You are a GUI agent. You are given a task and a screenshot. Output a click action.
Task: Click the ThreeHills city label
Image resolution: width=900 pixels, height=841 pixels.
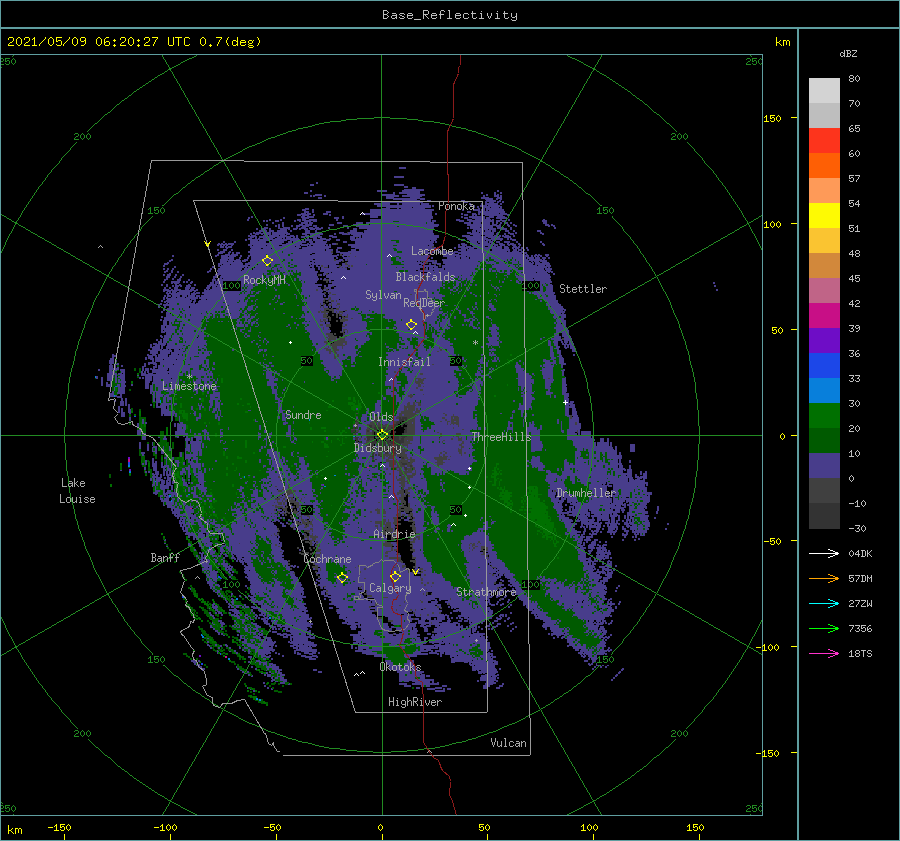502,437
